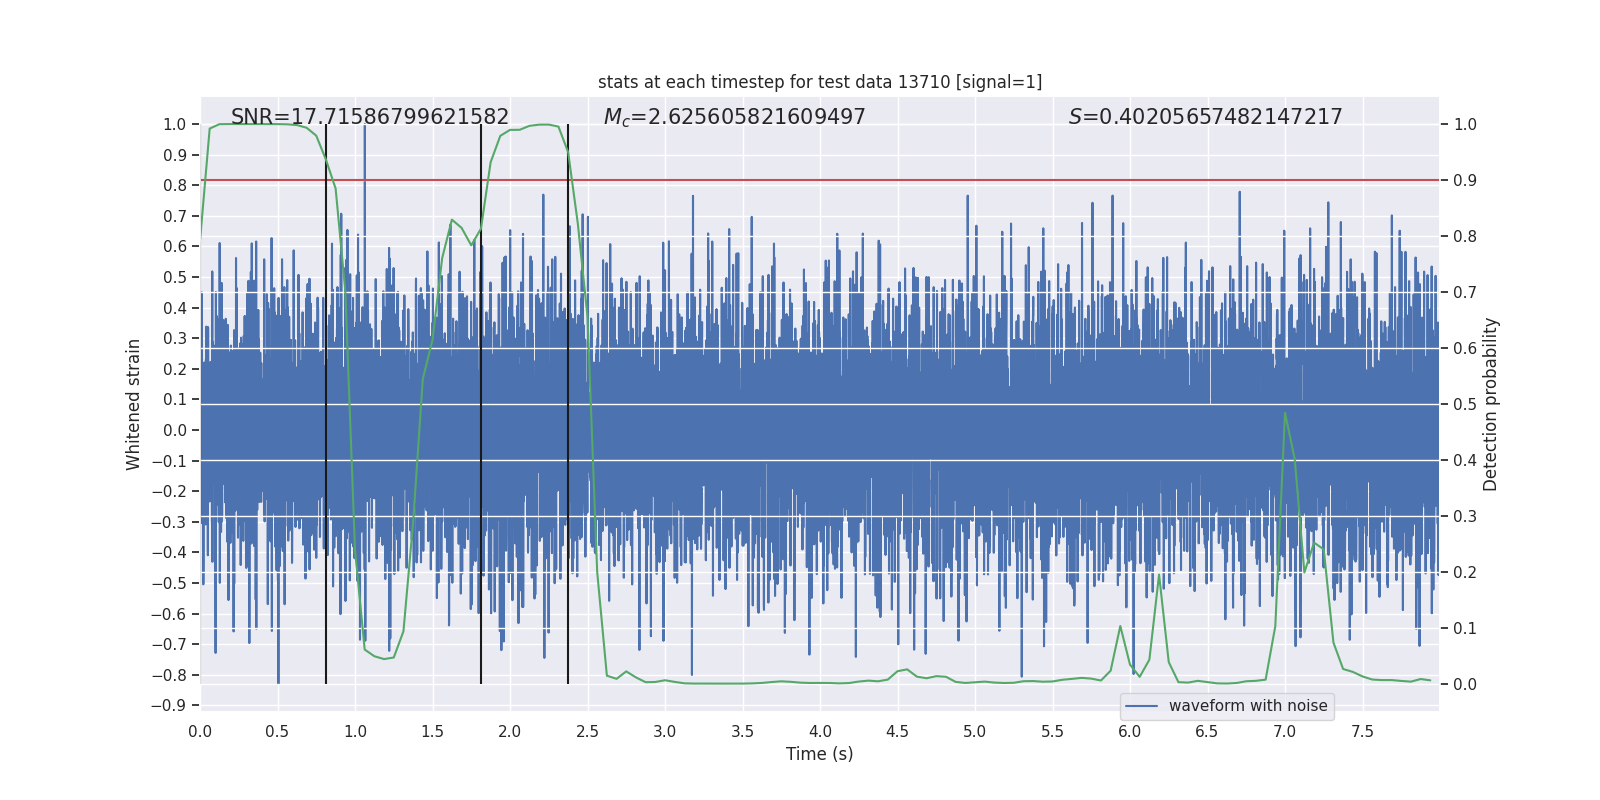The image size is (1600, 800).
Task: Click the S value annotation
Action: coord(1206,117)
